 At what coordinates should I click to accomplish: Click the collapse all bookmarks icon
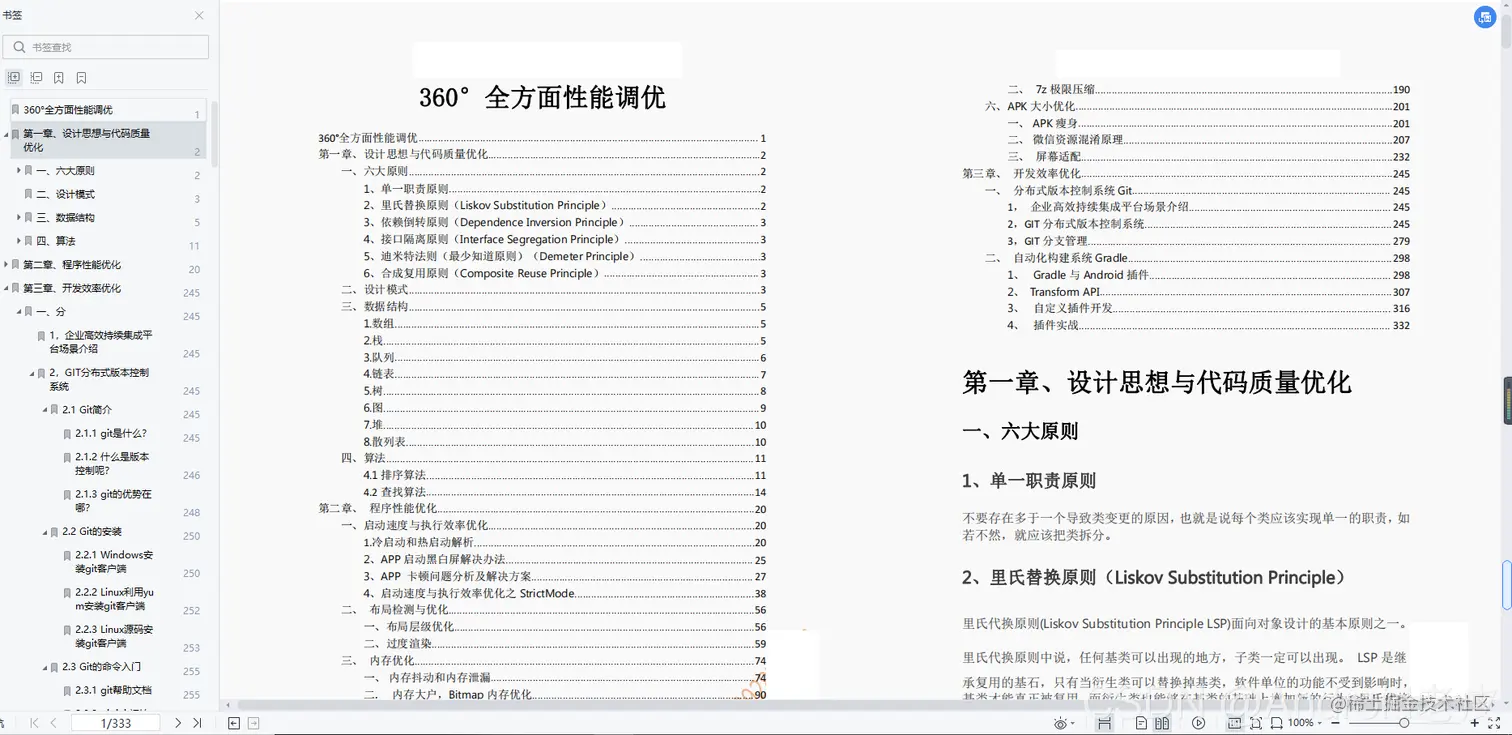click(x=36, y=77)
